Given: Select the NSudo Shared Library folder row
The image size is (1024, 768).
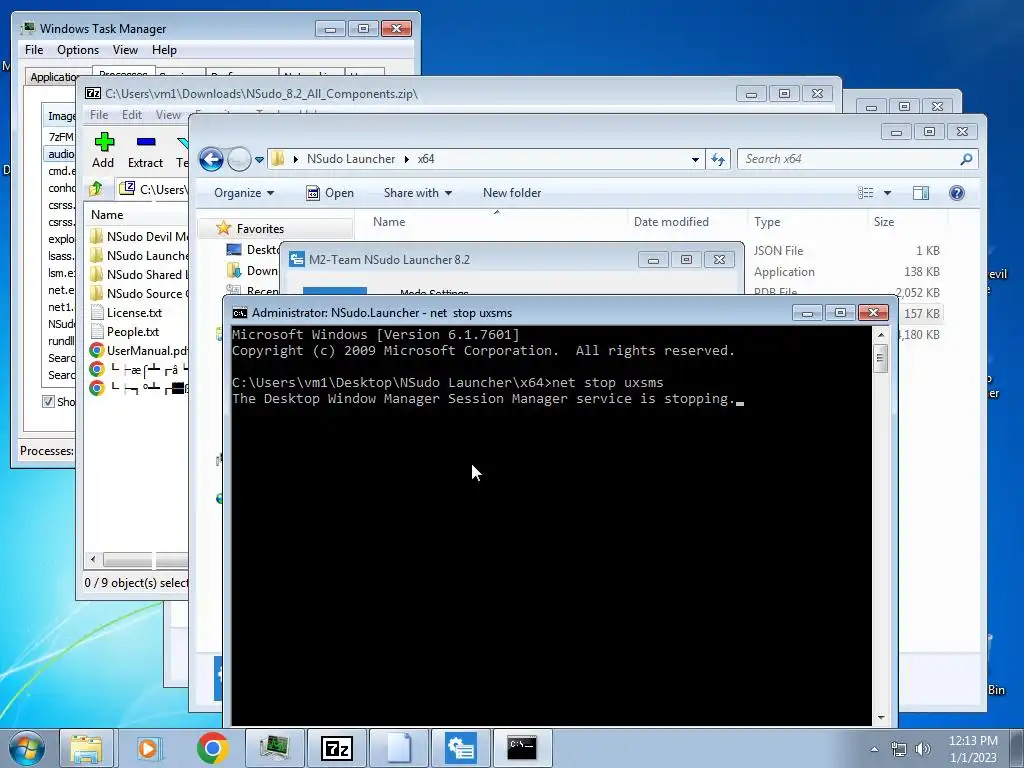Looking at the screenshot, I should pos(138,274).
